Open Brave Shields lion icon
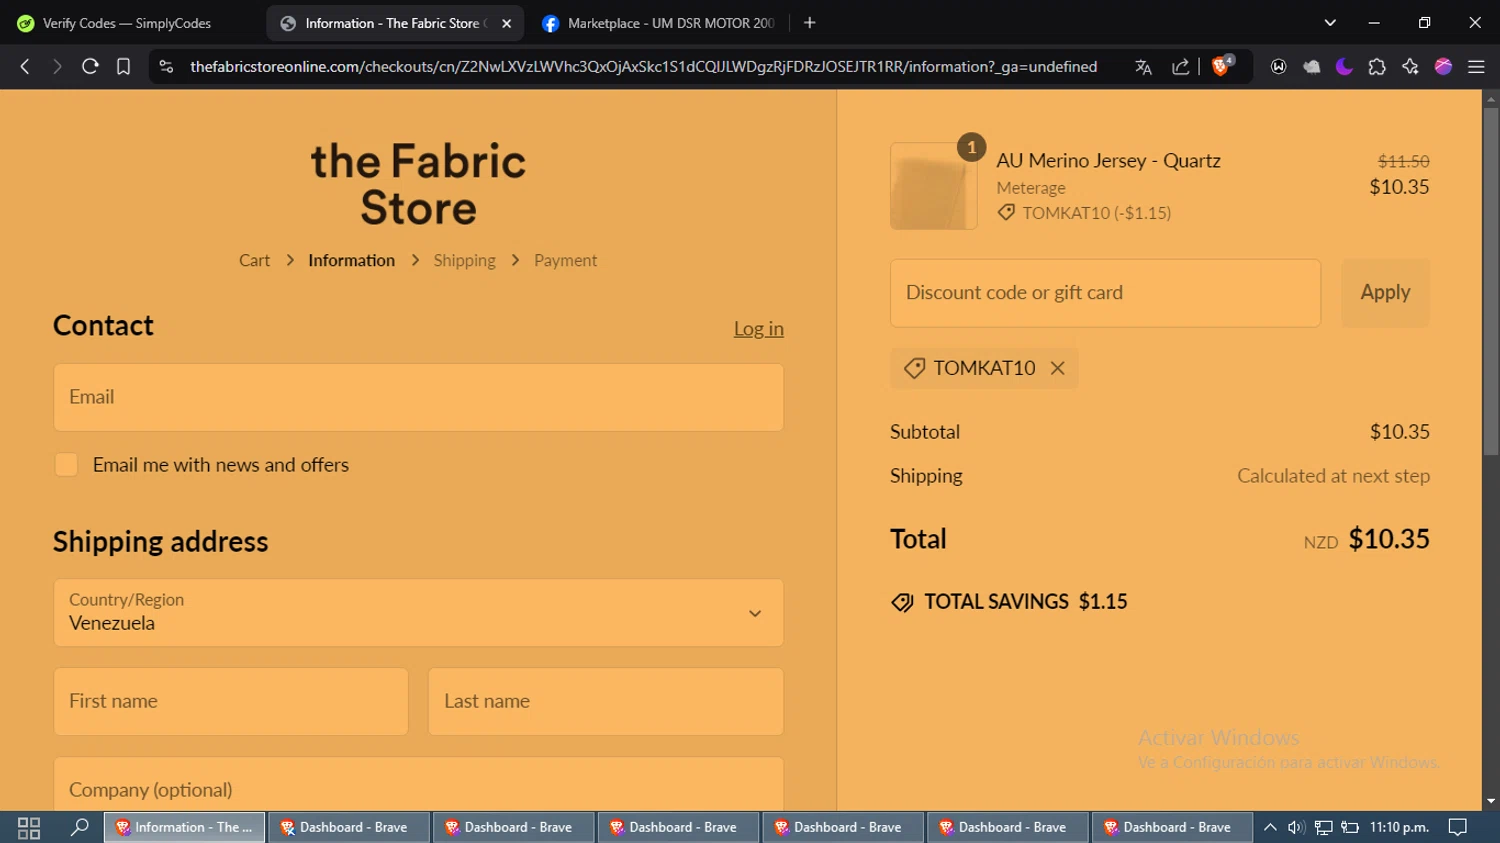This screenshot has width=1500, height=843. tap(1222, 66)
